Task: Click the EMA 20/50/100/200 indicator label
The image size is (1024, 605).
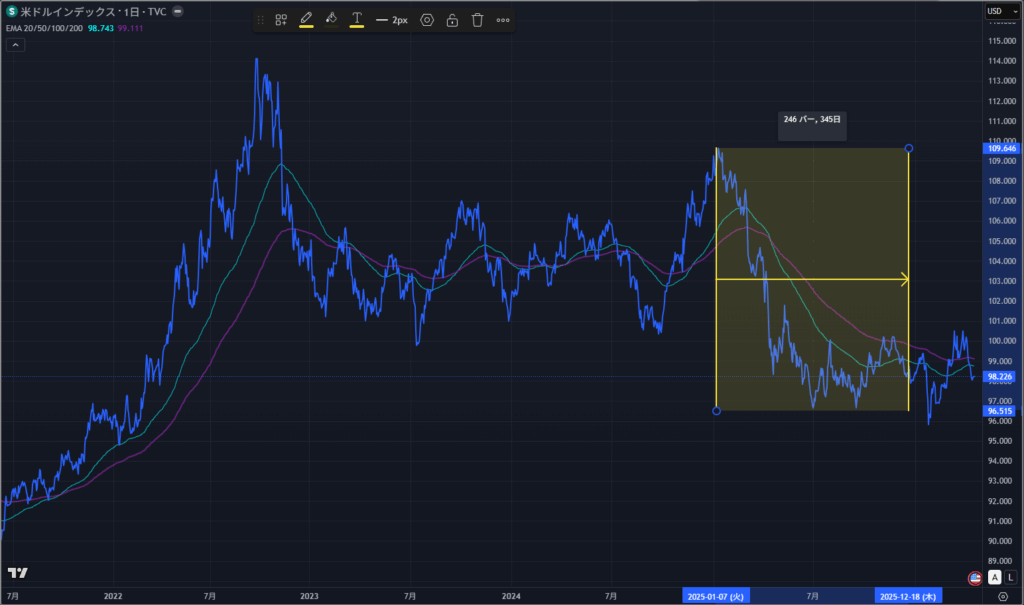Action: (43, 28)
